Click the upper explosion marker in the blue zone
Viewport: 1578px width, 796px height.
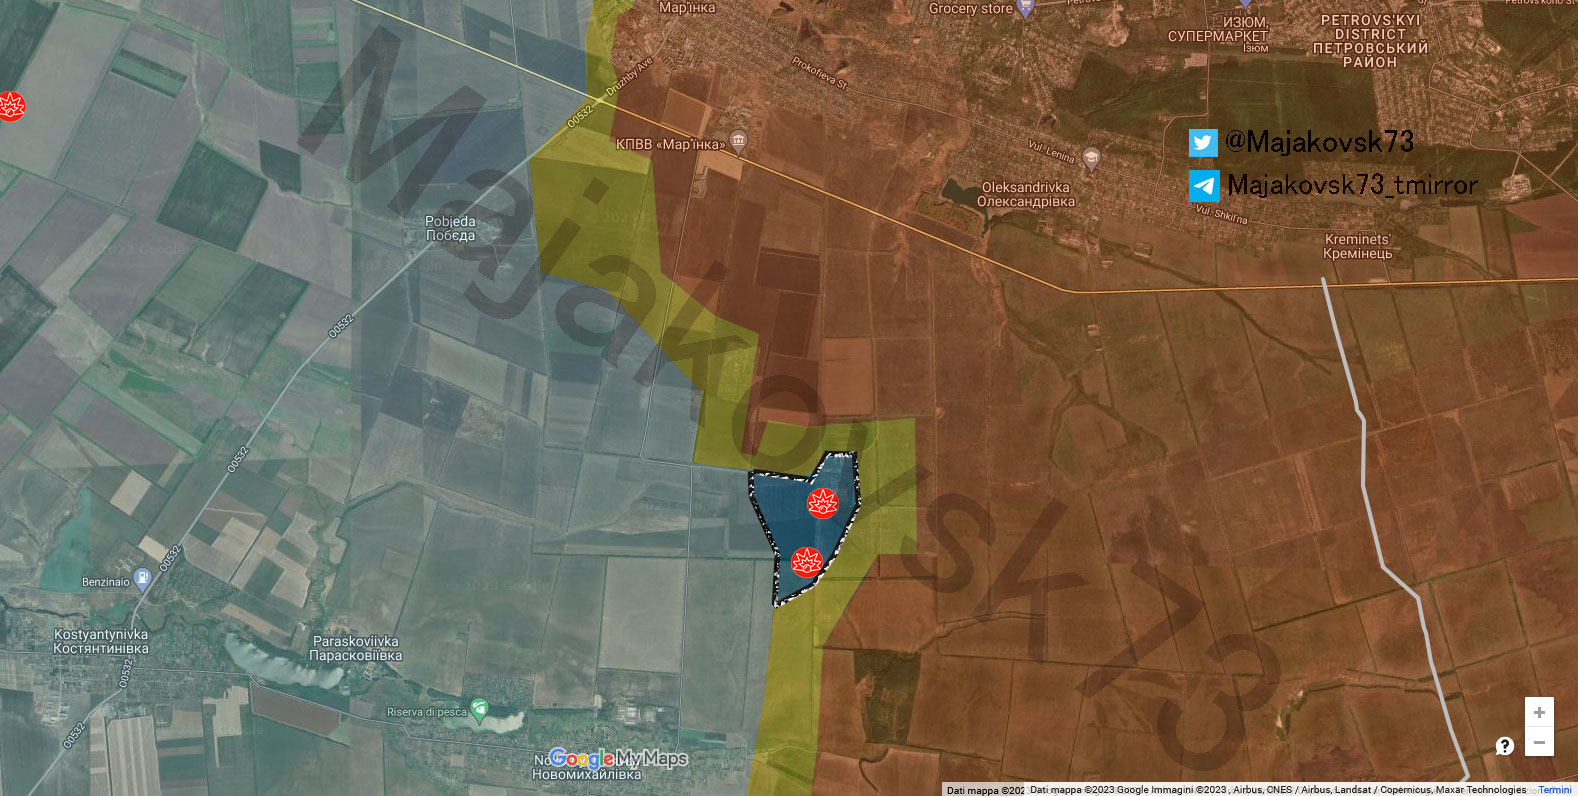[x=822, y=503]
